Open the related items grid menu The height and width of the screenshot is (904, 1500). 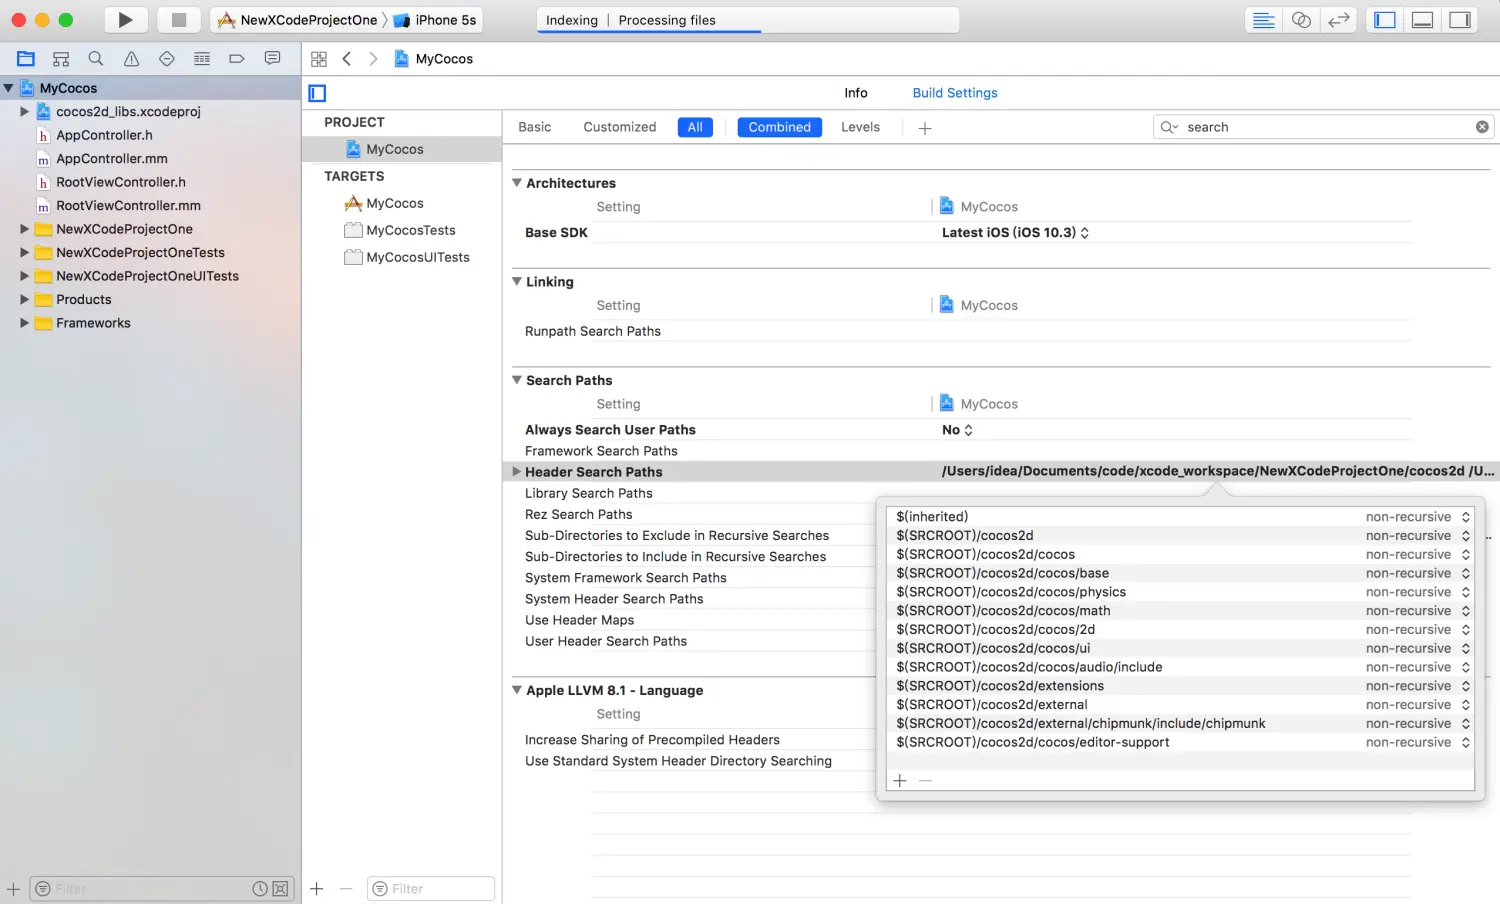tap(319, 59)
